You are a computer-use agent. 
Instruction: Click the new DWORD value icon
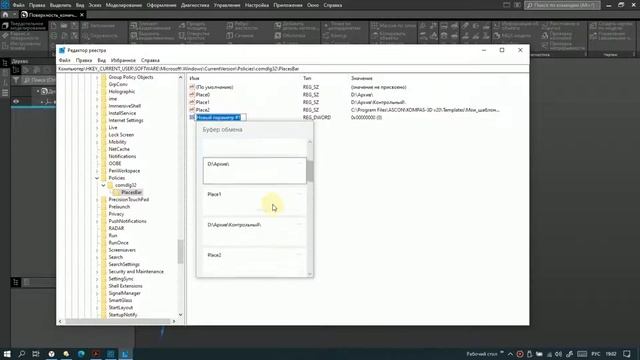tap(192, 117)
